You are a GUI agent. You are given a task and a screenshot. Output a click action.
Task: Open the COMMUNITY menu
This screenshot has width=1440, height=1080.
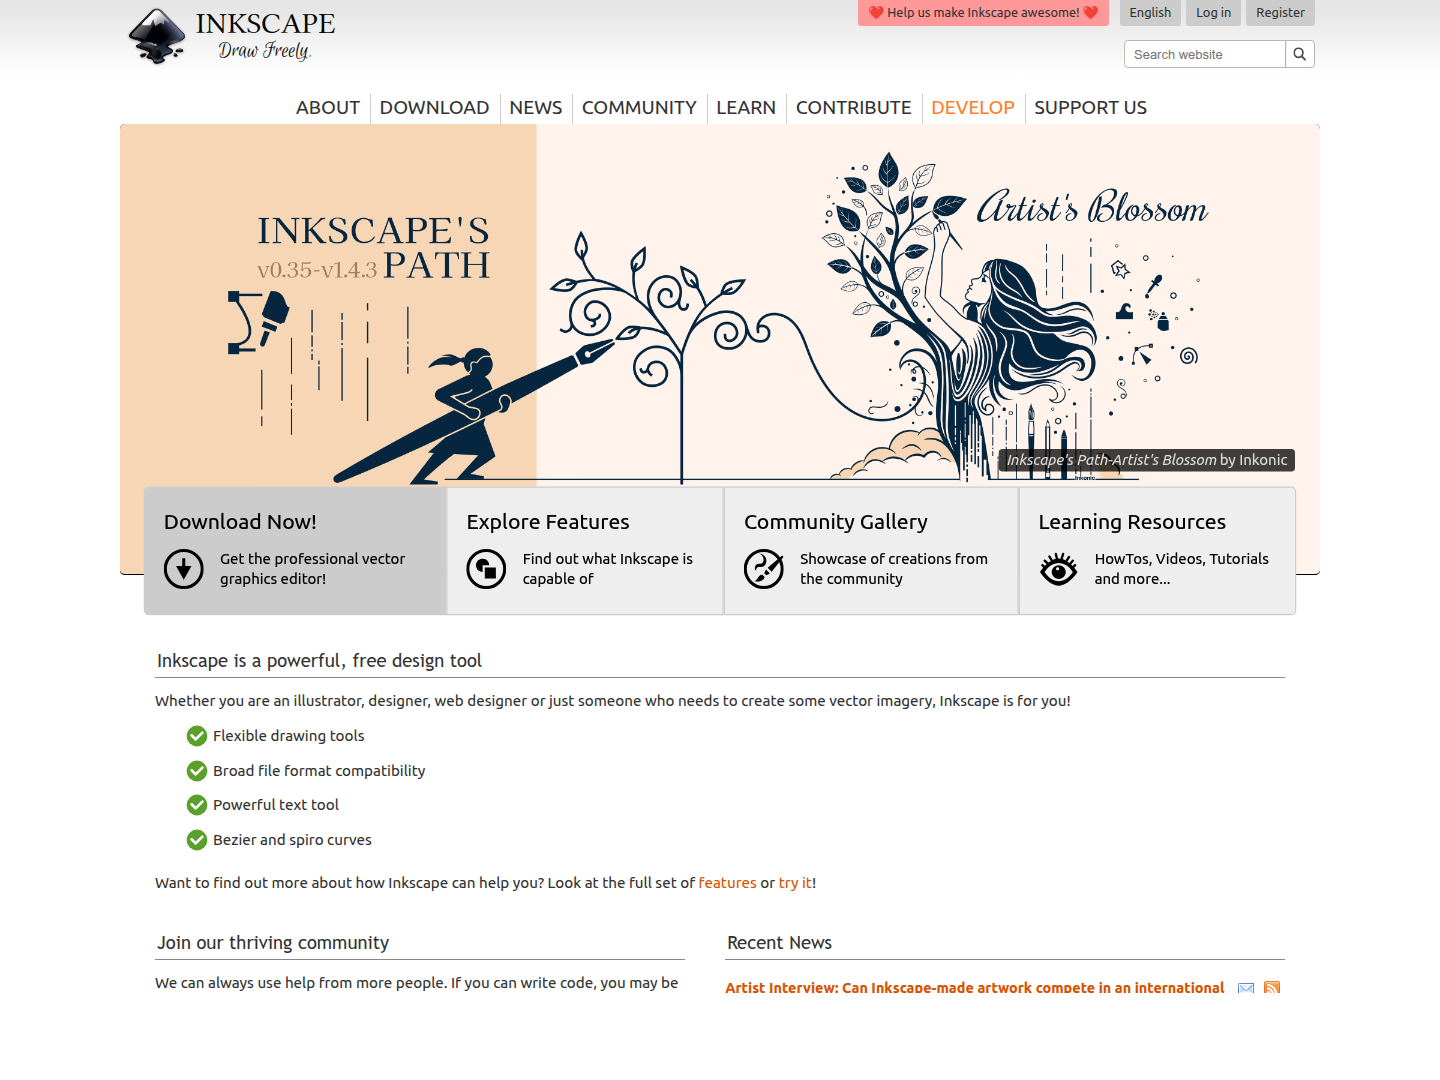(x=639, y=108)
